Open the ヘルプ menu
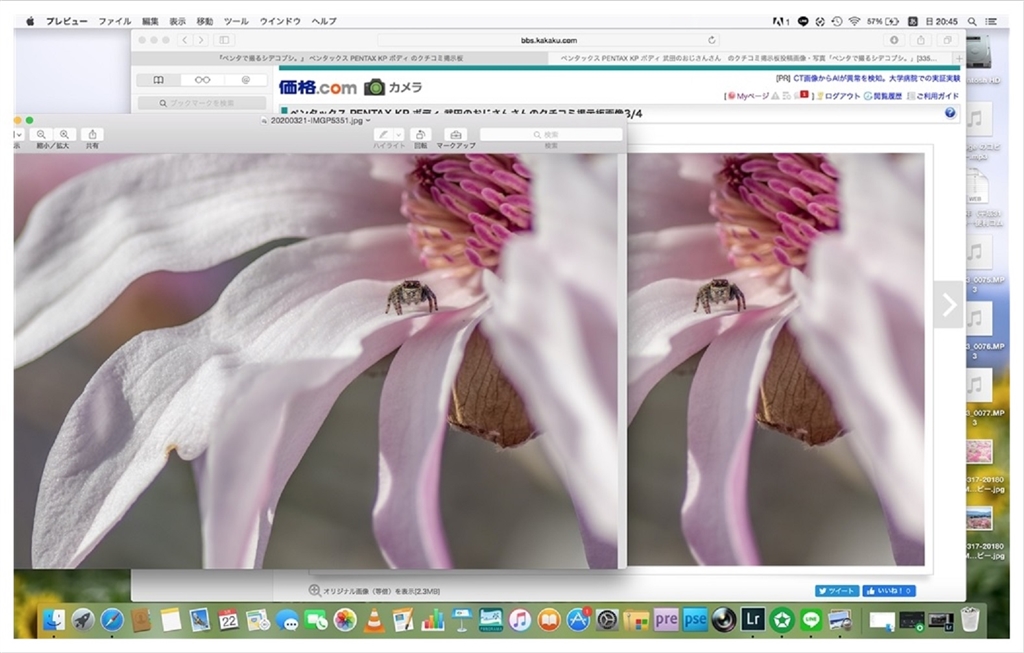 coord(324,22)
